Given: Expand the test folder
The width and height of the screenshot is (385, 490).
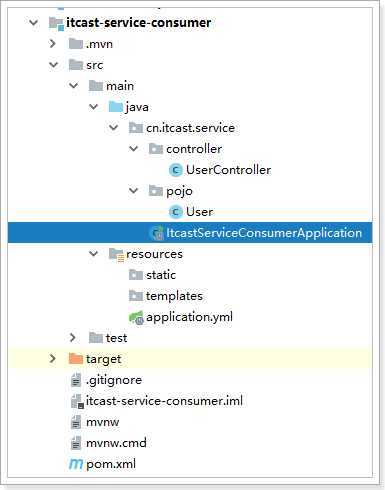Looking at the screenshot, I should pyautogui.click(x=72, y=338).
